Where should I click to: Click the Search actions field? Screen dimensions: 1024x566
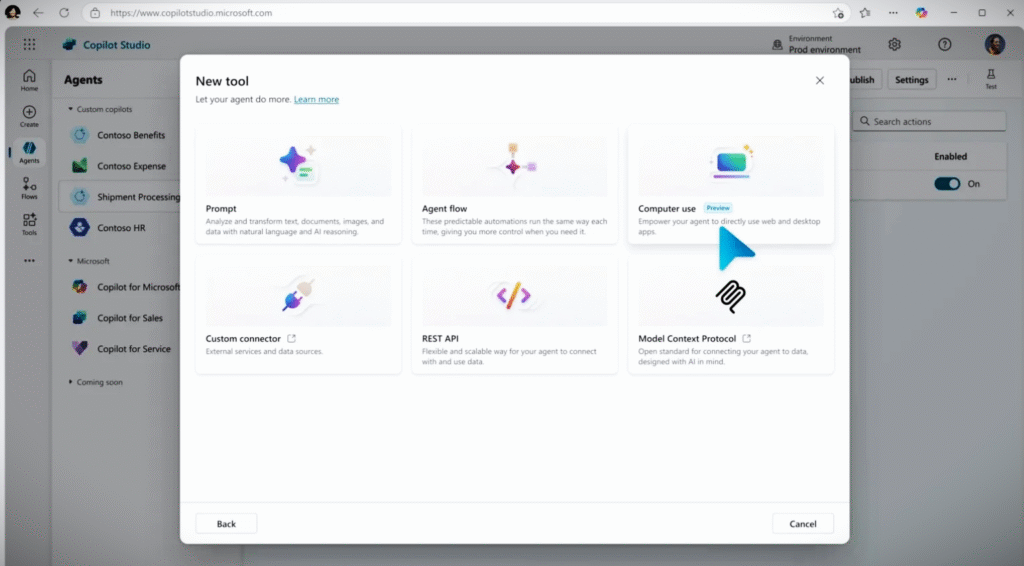pos(929,121)
